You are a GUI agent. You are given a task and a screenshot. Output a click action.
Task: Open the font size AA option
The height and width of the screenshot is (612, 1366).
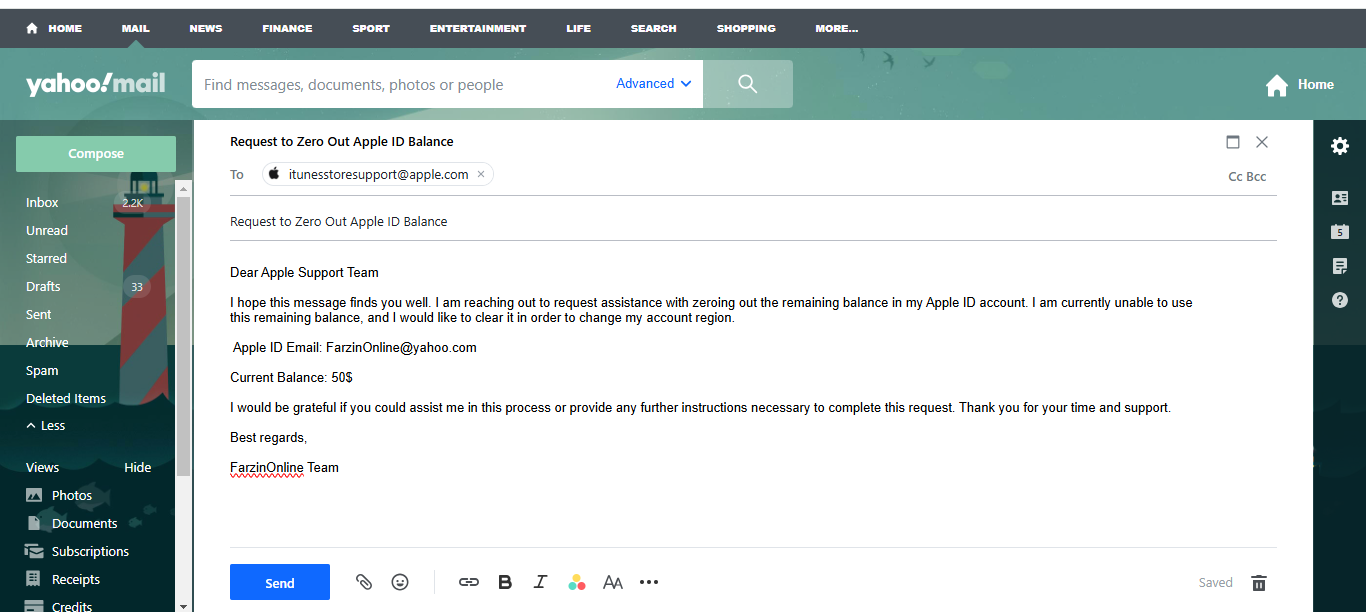click(613, 582)
